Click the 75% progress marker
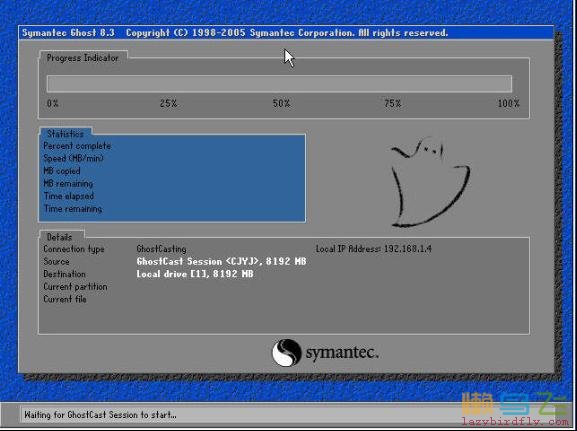The image size is (577, 431). coord(393,103)
